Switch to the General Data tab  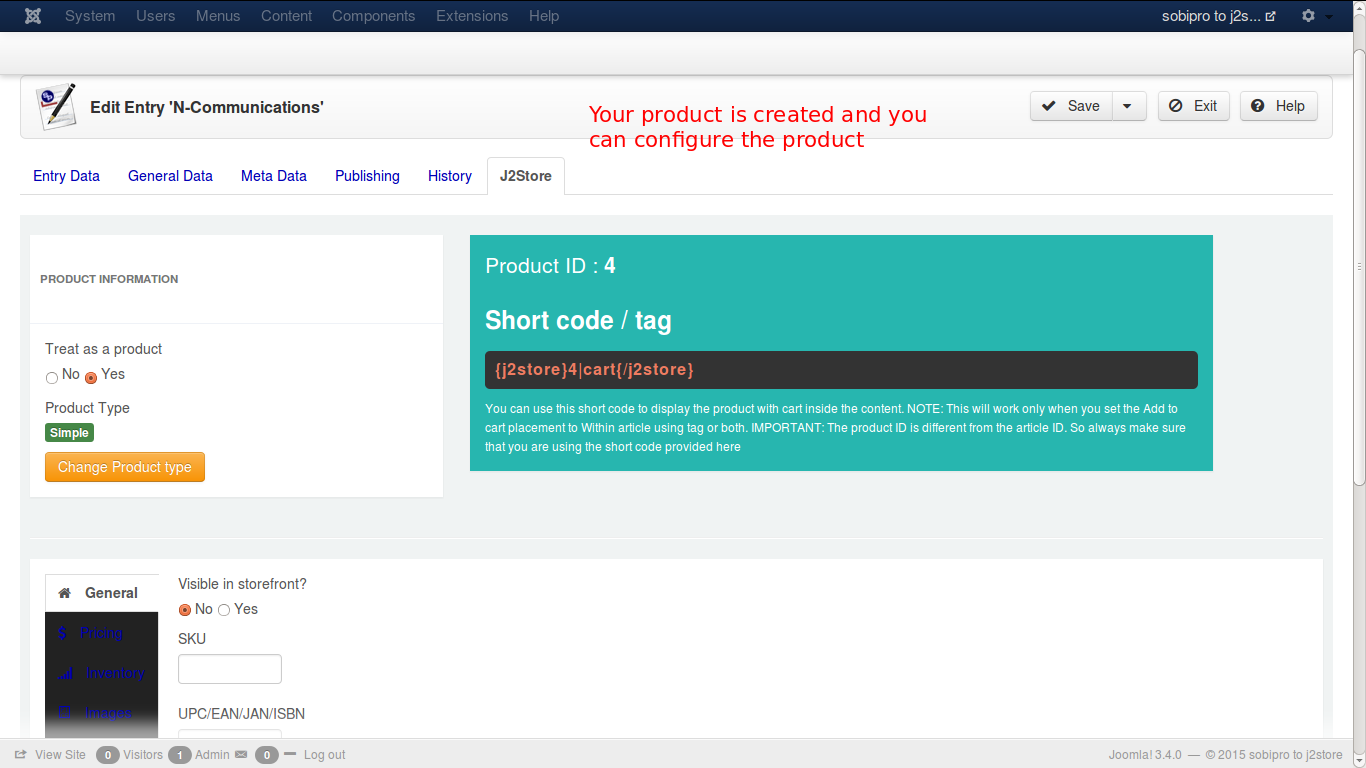pos(170,176)
